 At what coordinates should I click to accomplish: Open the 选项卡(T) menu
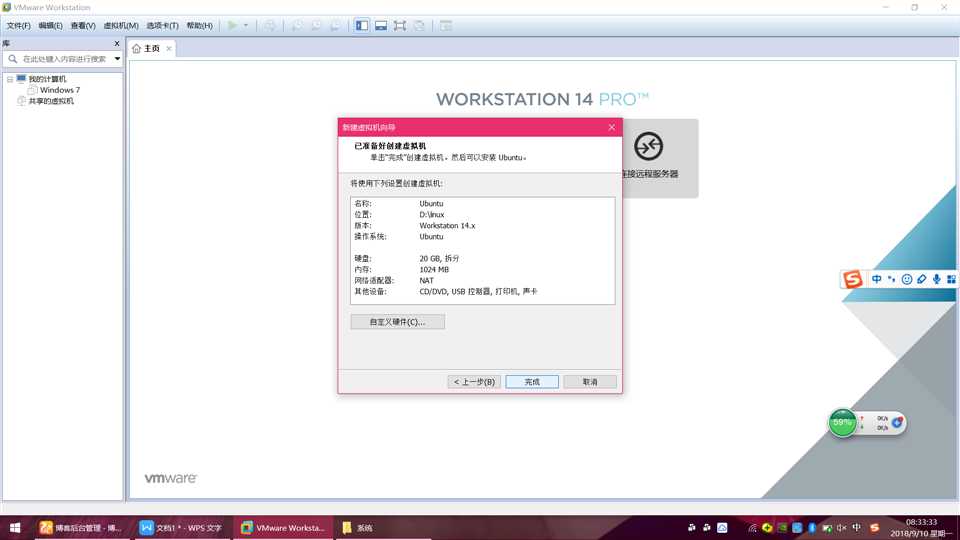[162, 26]
